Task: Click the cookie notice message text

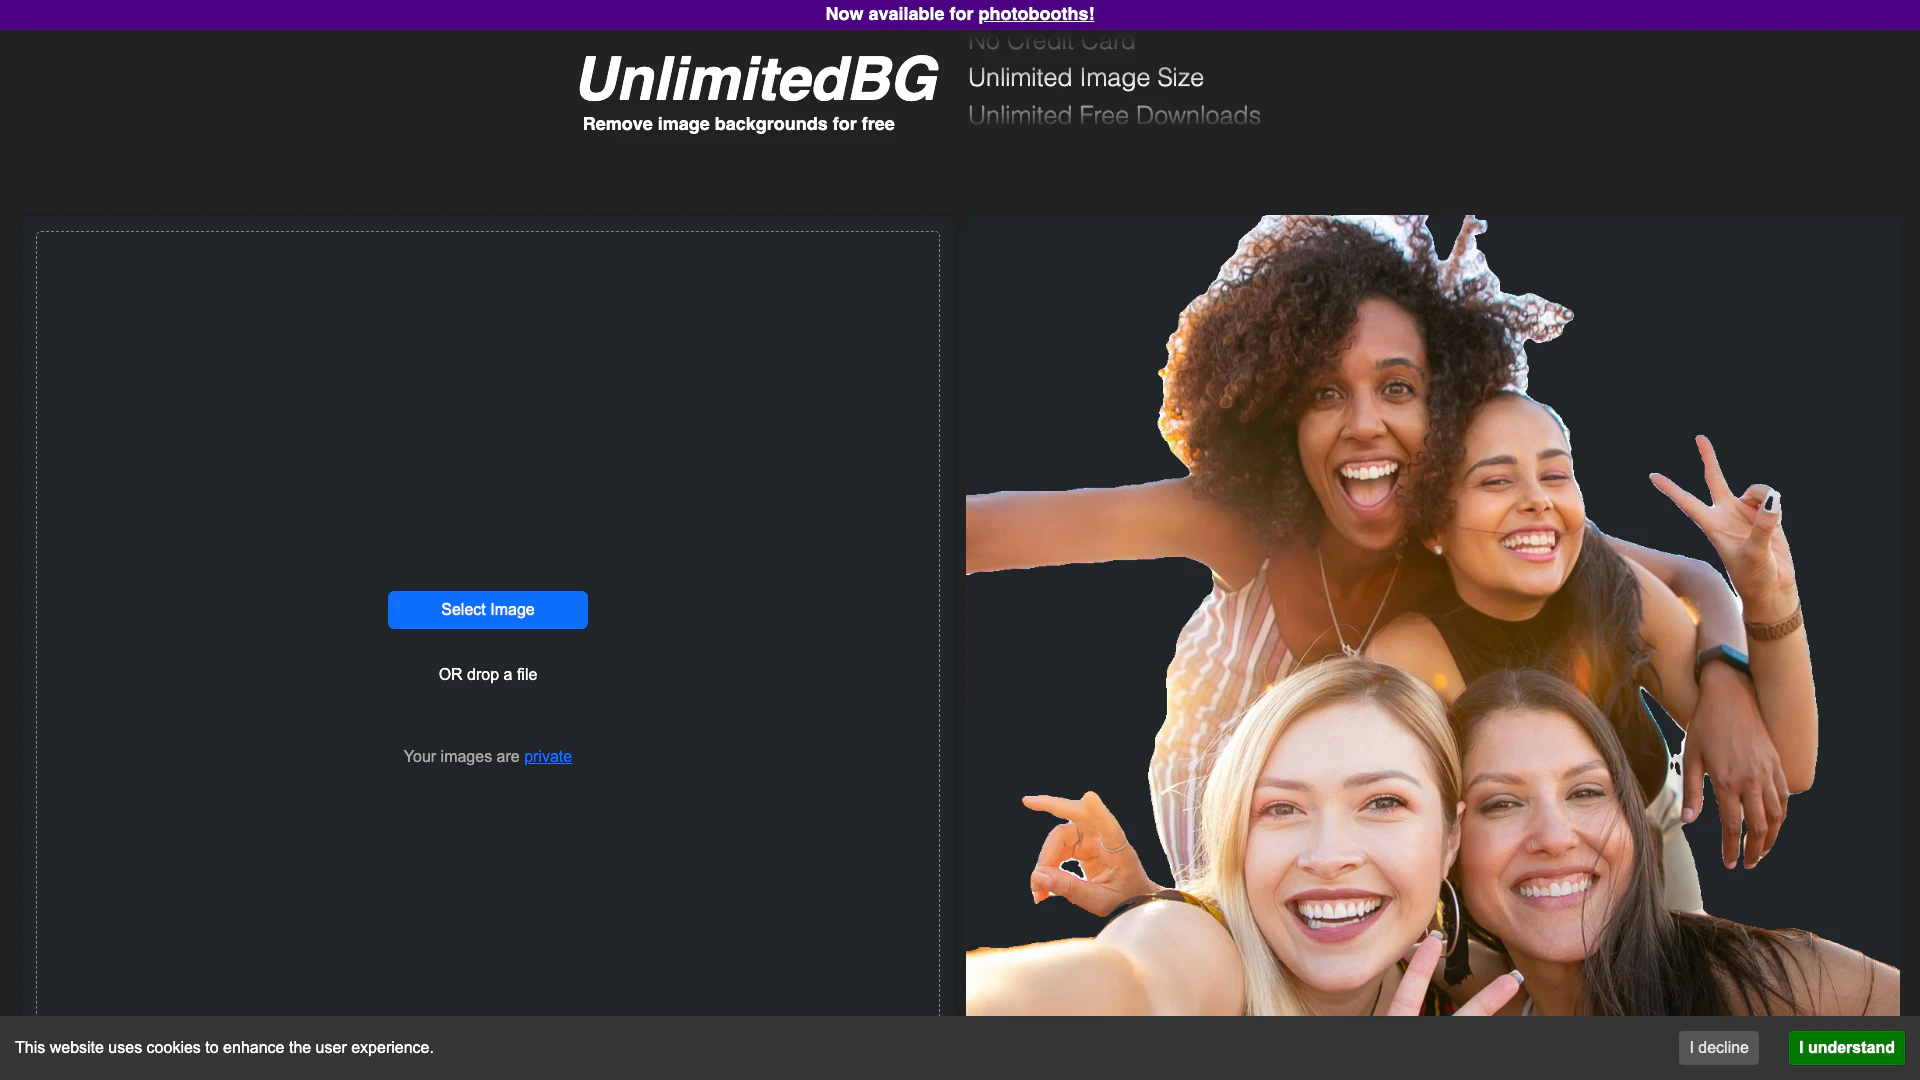Action: point(224,1047)
